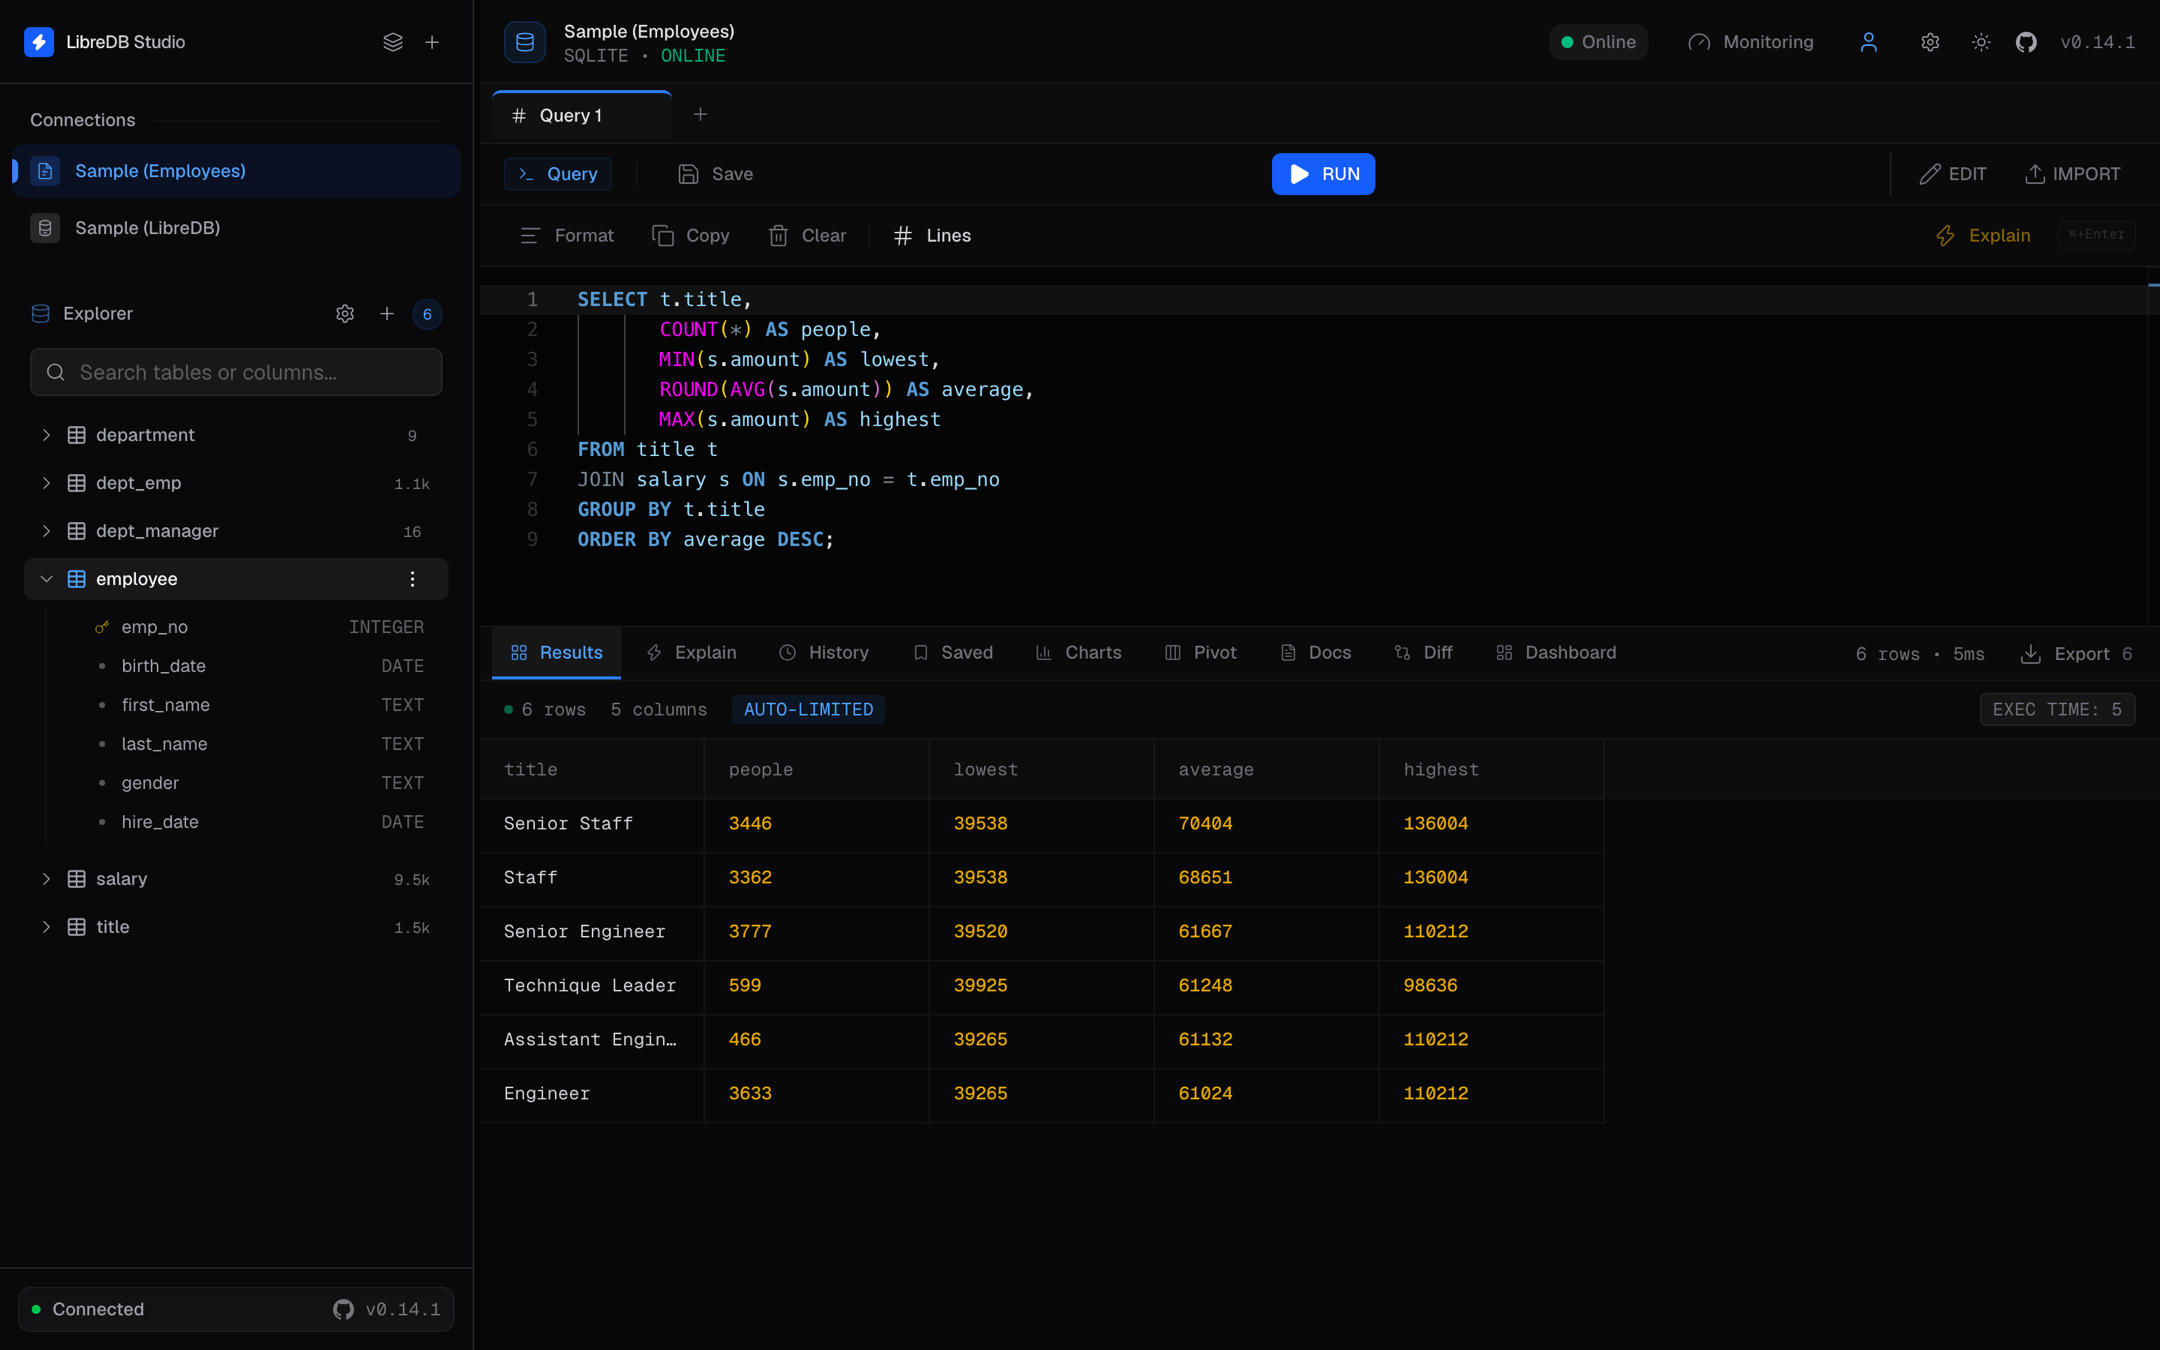Click Explain with lightning icon in editor toolbar
Image resolution: width=2160 pixels, height=1350 pixels.
pos(1983,236)
